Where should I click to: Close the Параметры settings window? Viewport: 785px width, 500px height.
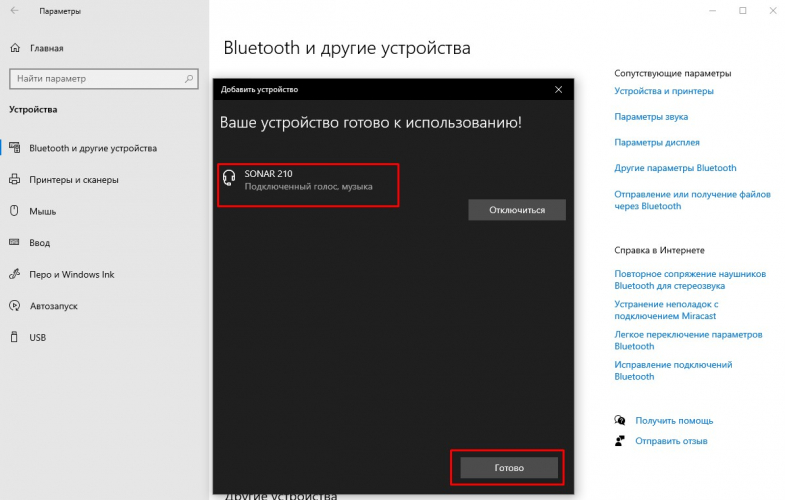[773, 11]
